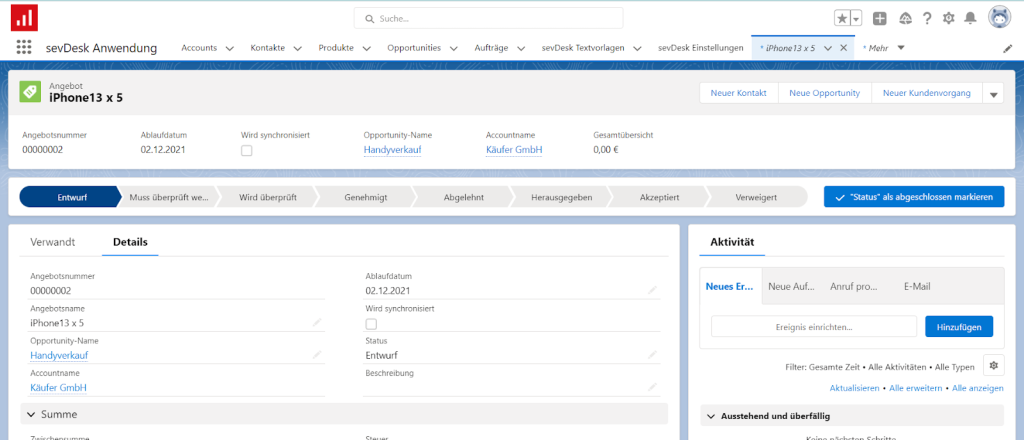Click the user avatar profile icon

point(998,18)
